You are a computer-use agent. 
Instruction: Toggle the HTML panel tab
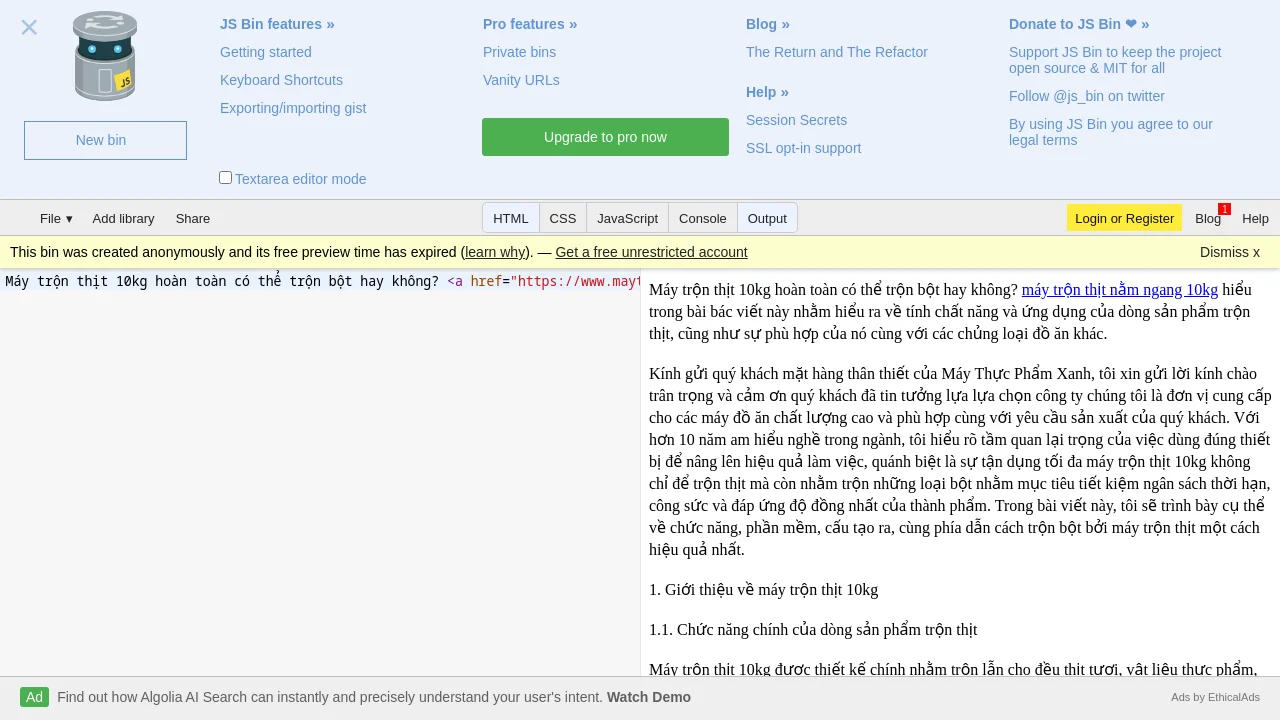511,218
